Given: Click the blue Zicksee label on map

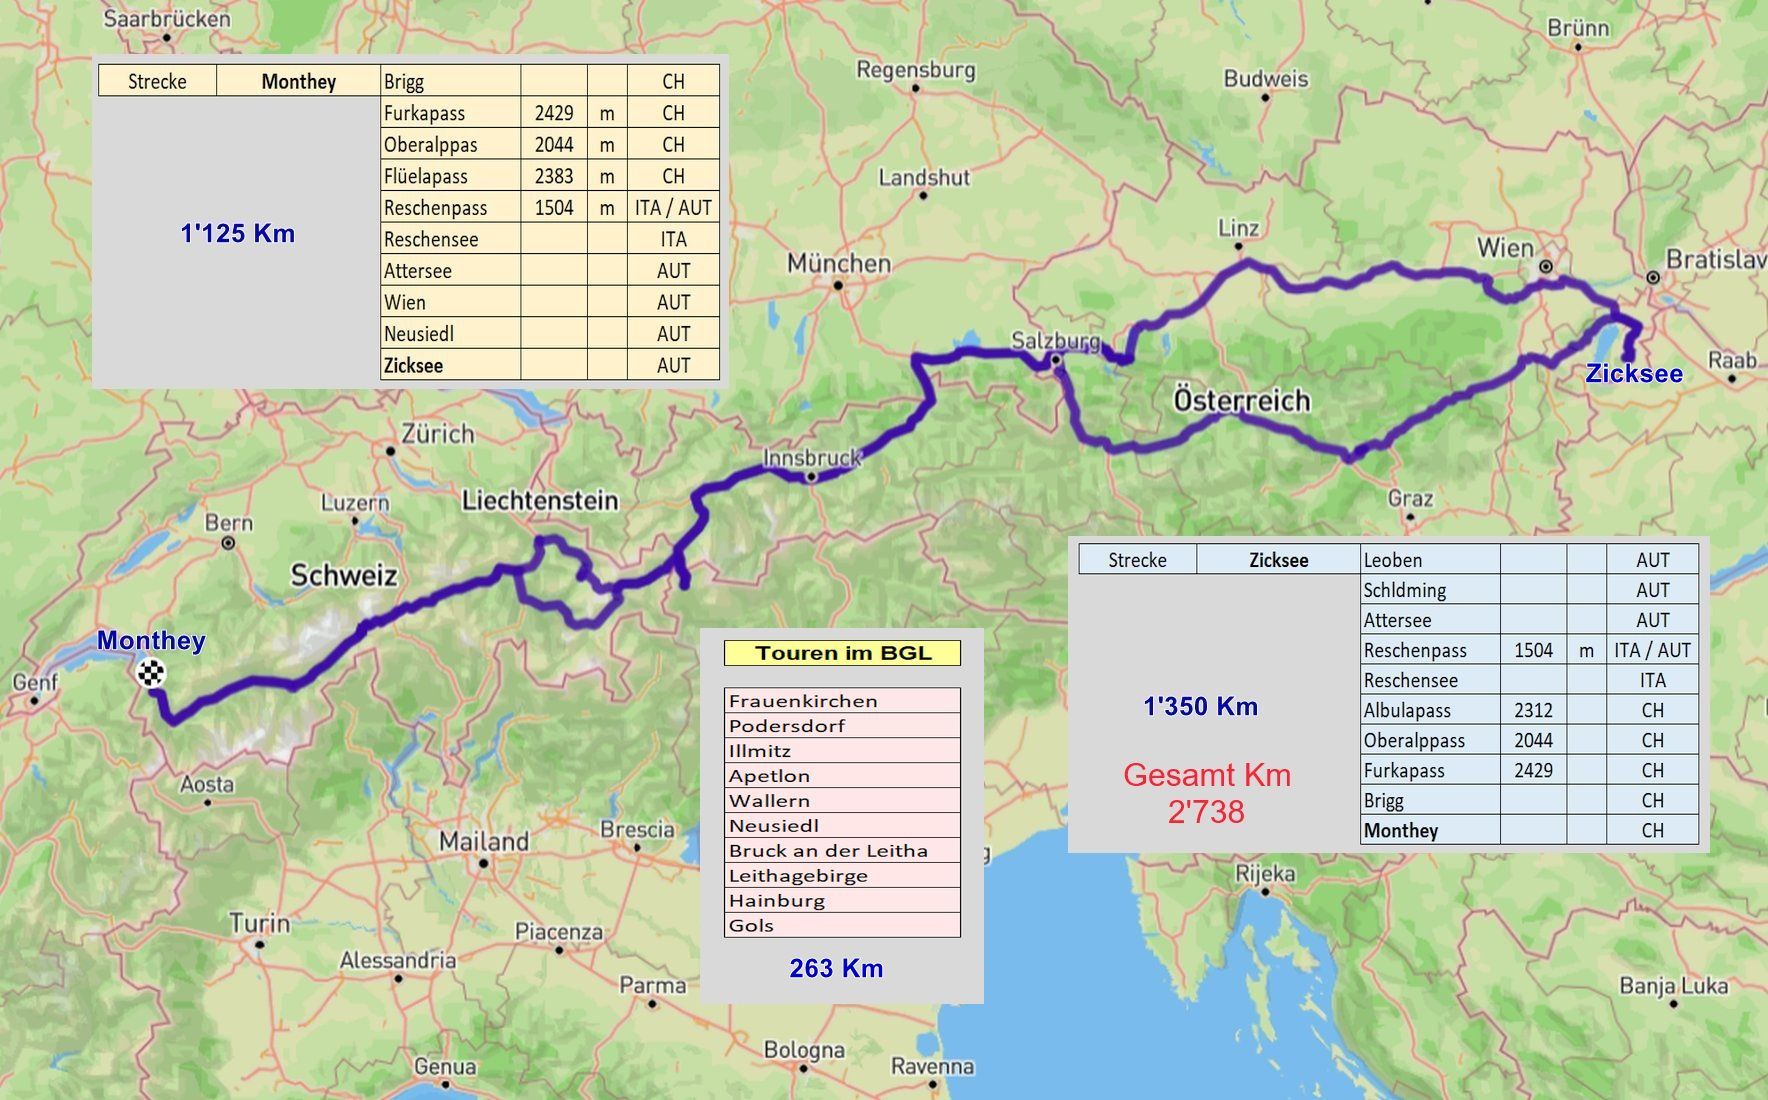Looking at the screenshot, I should coord(1634,374).
